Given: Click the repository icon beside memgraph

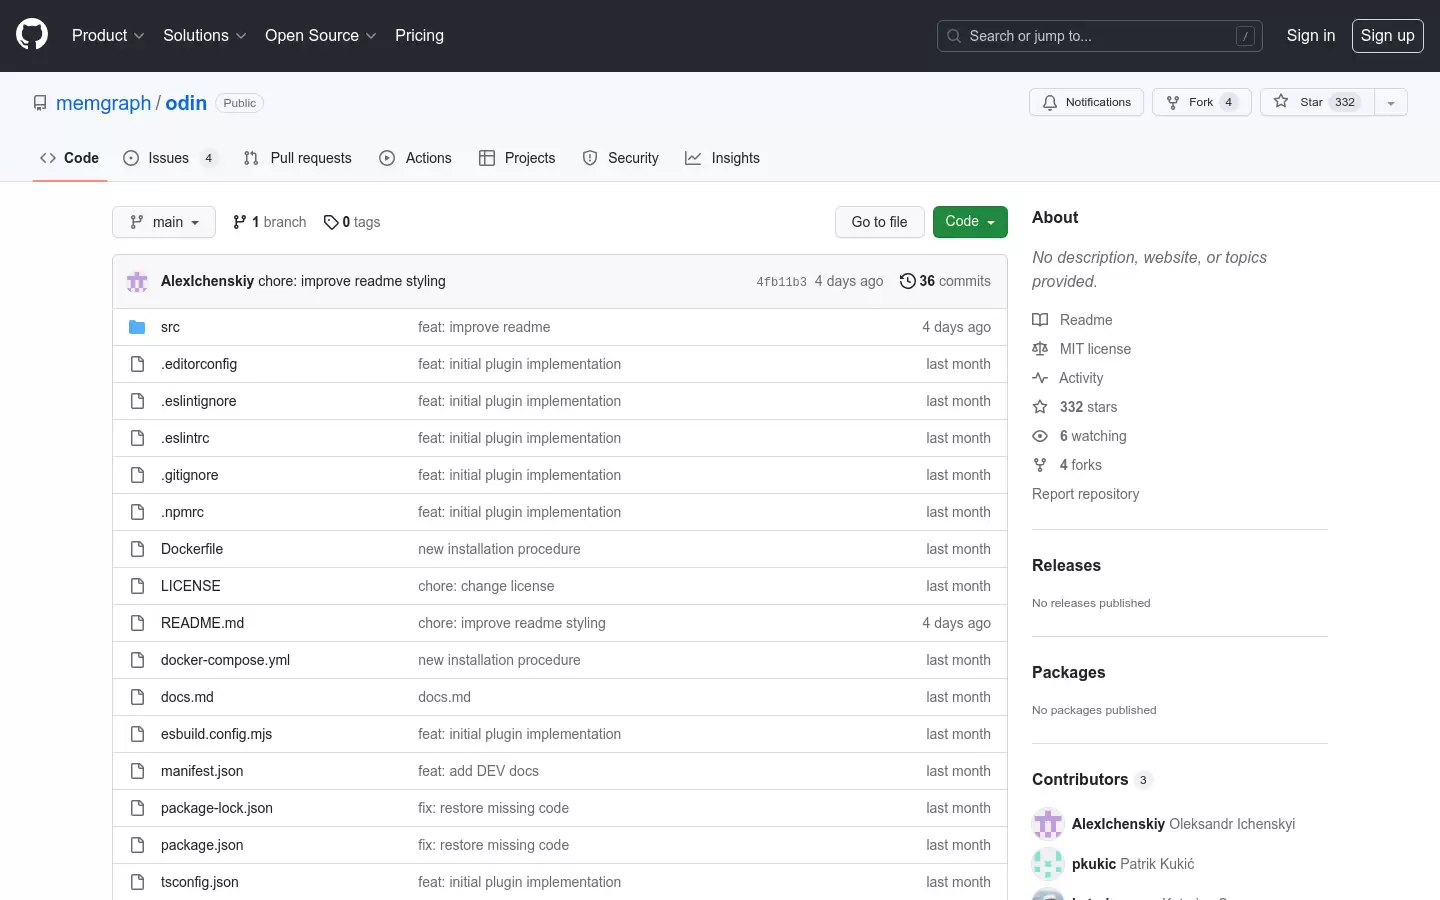Looking at the screenshot, I should [x=40, y=103].
